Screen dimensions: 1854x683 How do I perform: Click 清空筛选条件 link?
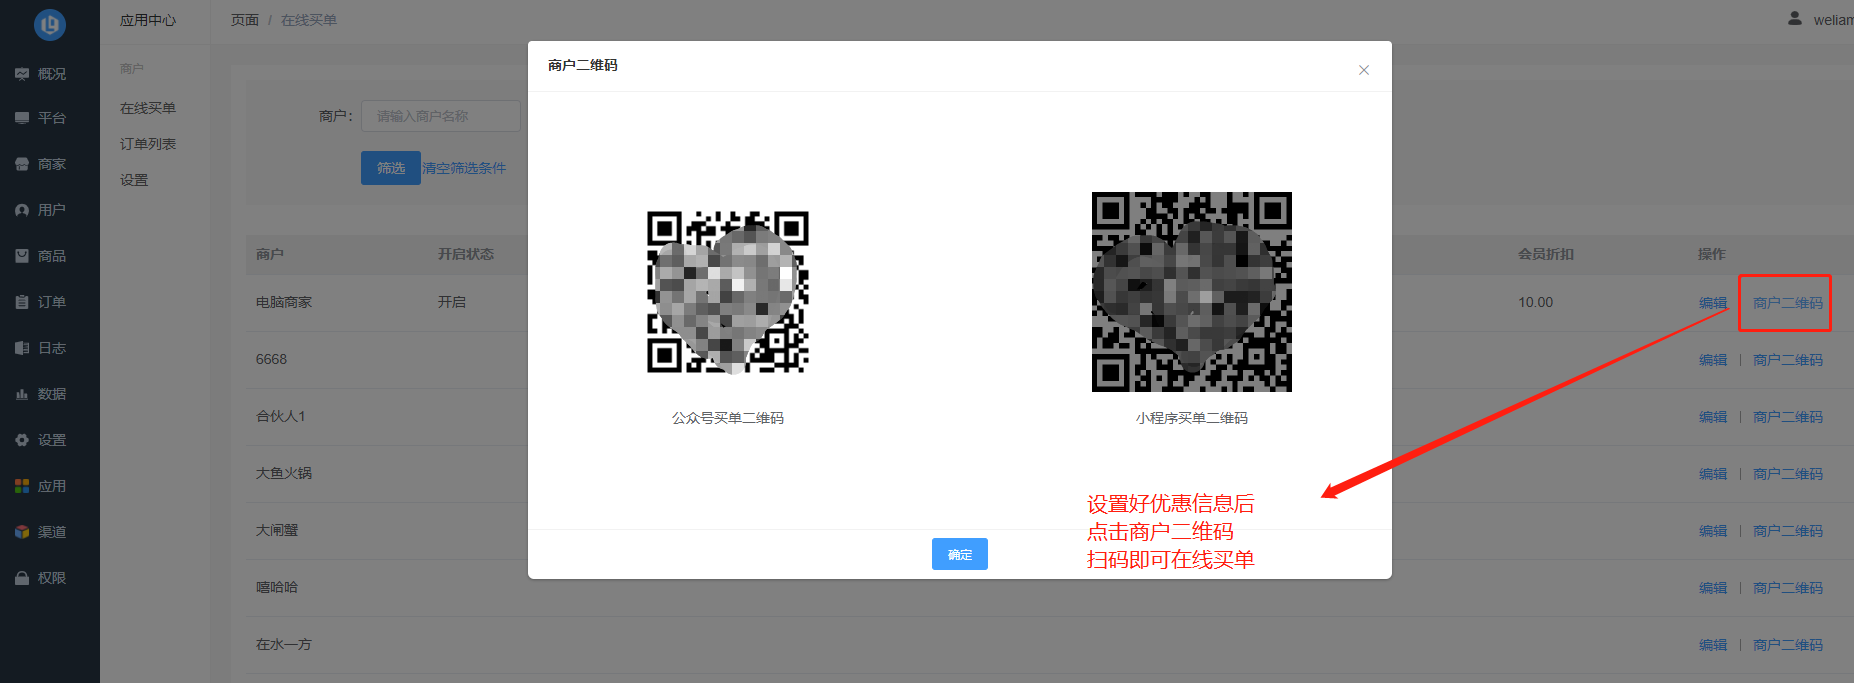(x=464, y=168)
